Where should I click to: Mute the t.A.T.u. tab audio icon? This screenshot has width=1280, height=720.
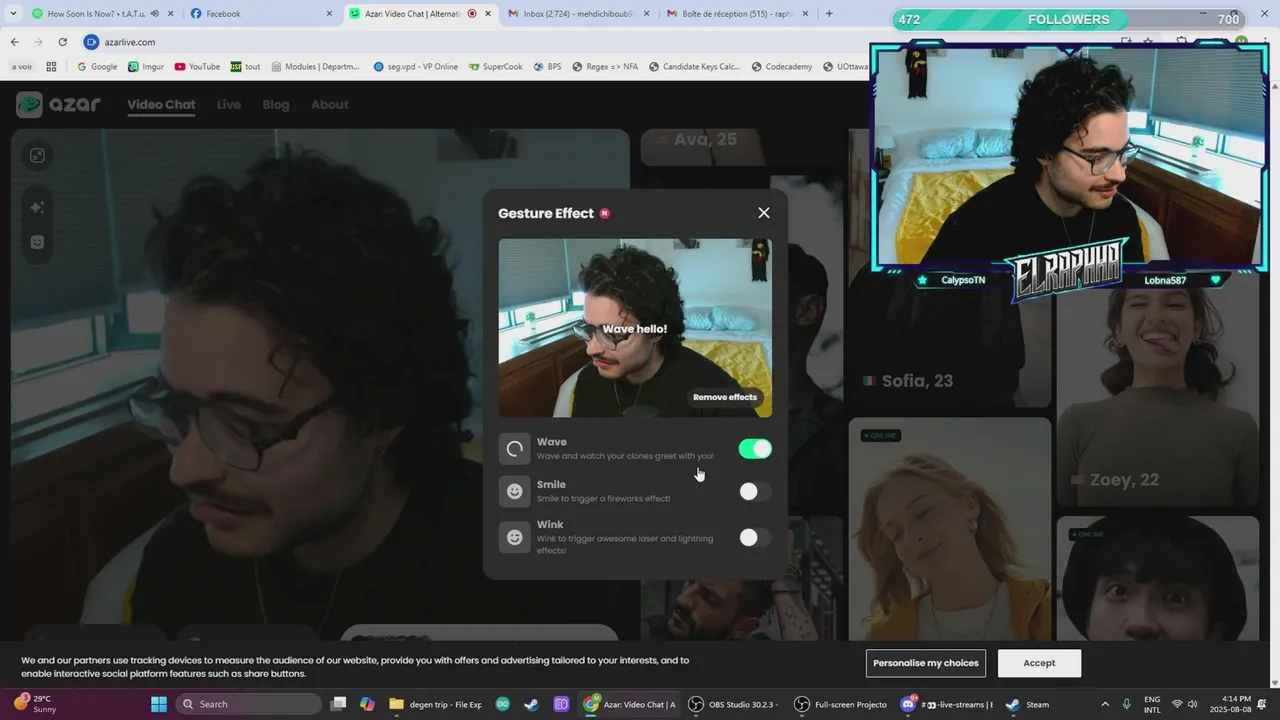point(154,14)
